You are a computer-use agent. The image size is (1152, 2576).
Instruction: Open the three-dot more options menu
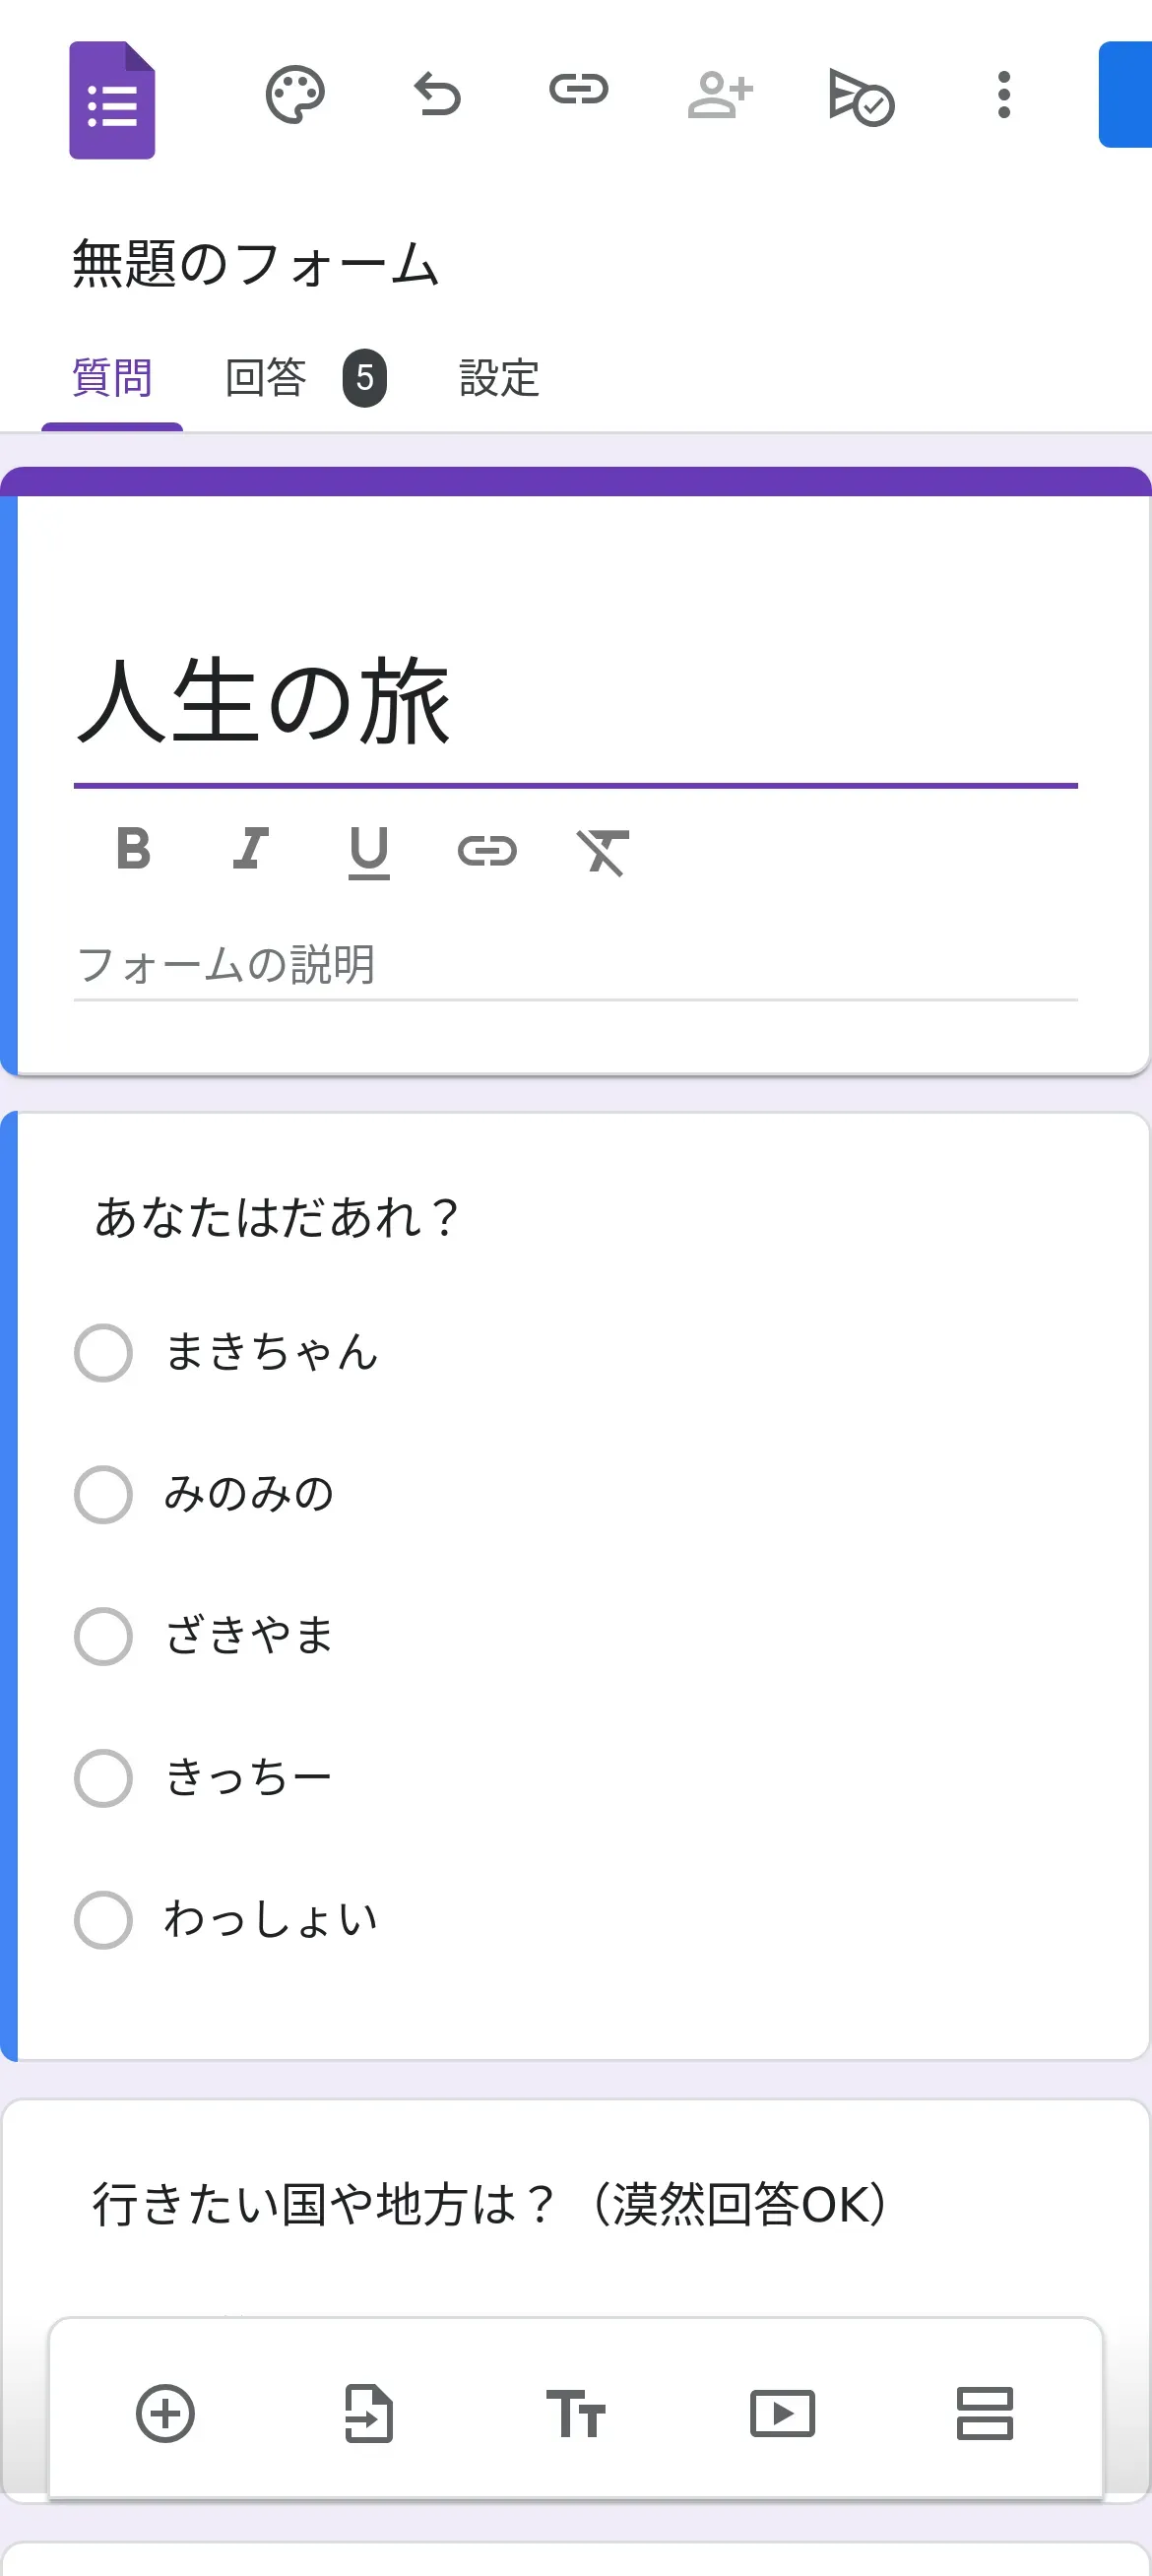[x=1004, y=95]
